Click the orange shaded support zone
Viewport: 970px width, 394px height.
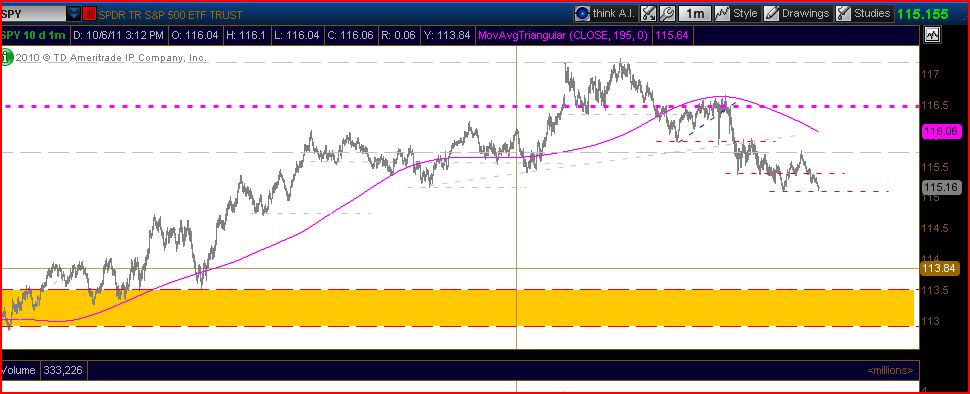tap(458, 307)
